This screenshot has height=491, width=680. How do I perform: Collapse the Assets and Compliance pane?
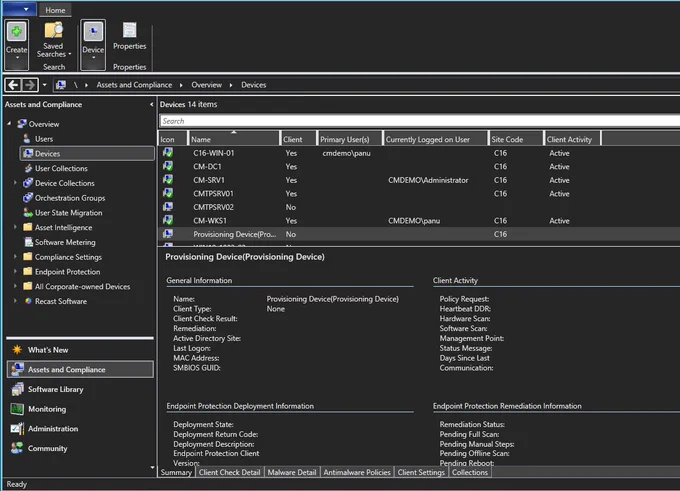point(151,105)
